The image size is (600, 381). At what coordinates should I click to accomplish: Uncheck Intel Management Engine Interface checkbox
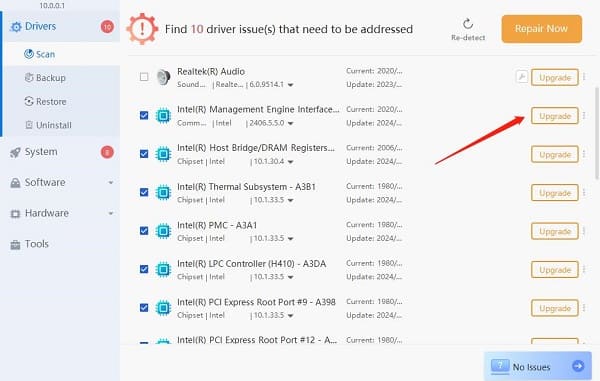tap(144, 116)
